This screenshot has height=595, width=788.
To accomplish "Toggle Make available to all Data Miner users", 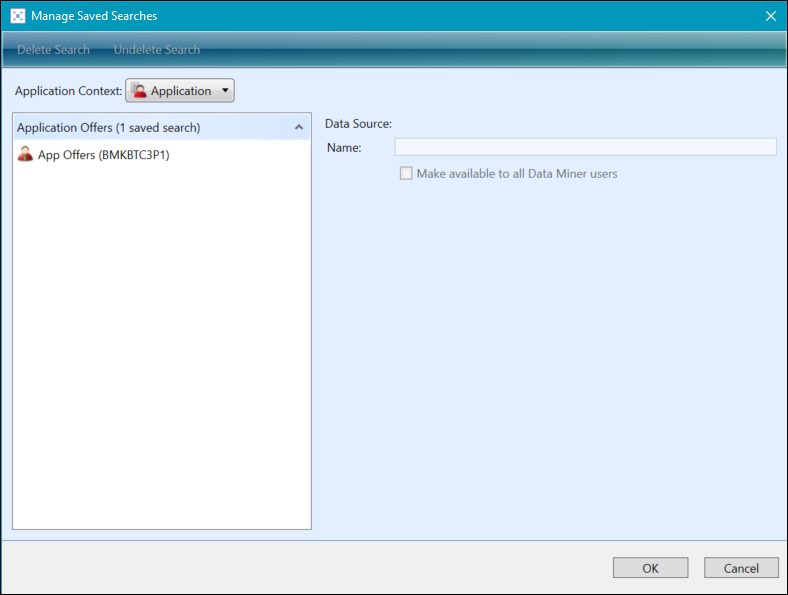I will click(x=406, y=173).
